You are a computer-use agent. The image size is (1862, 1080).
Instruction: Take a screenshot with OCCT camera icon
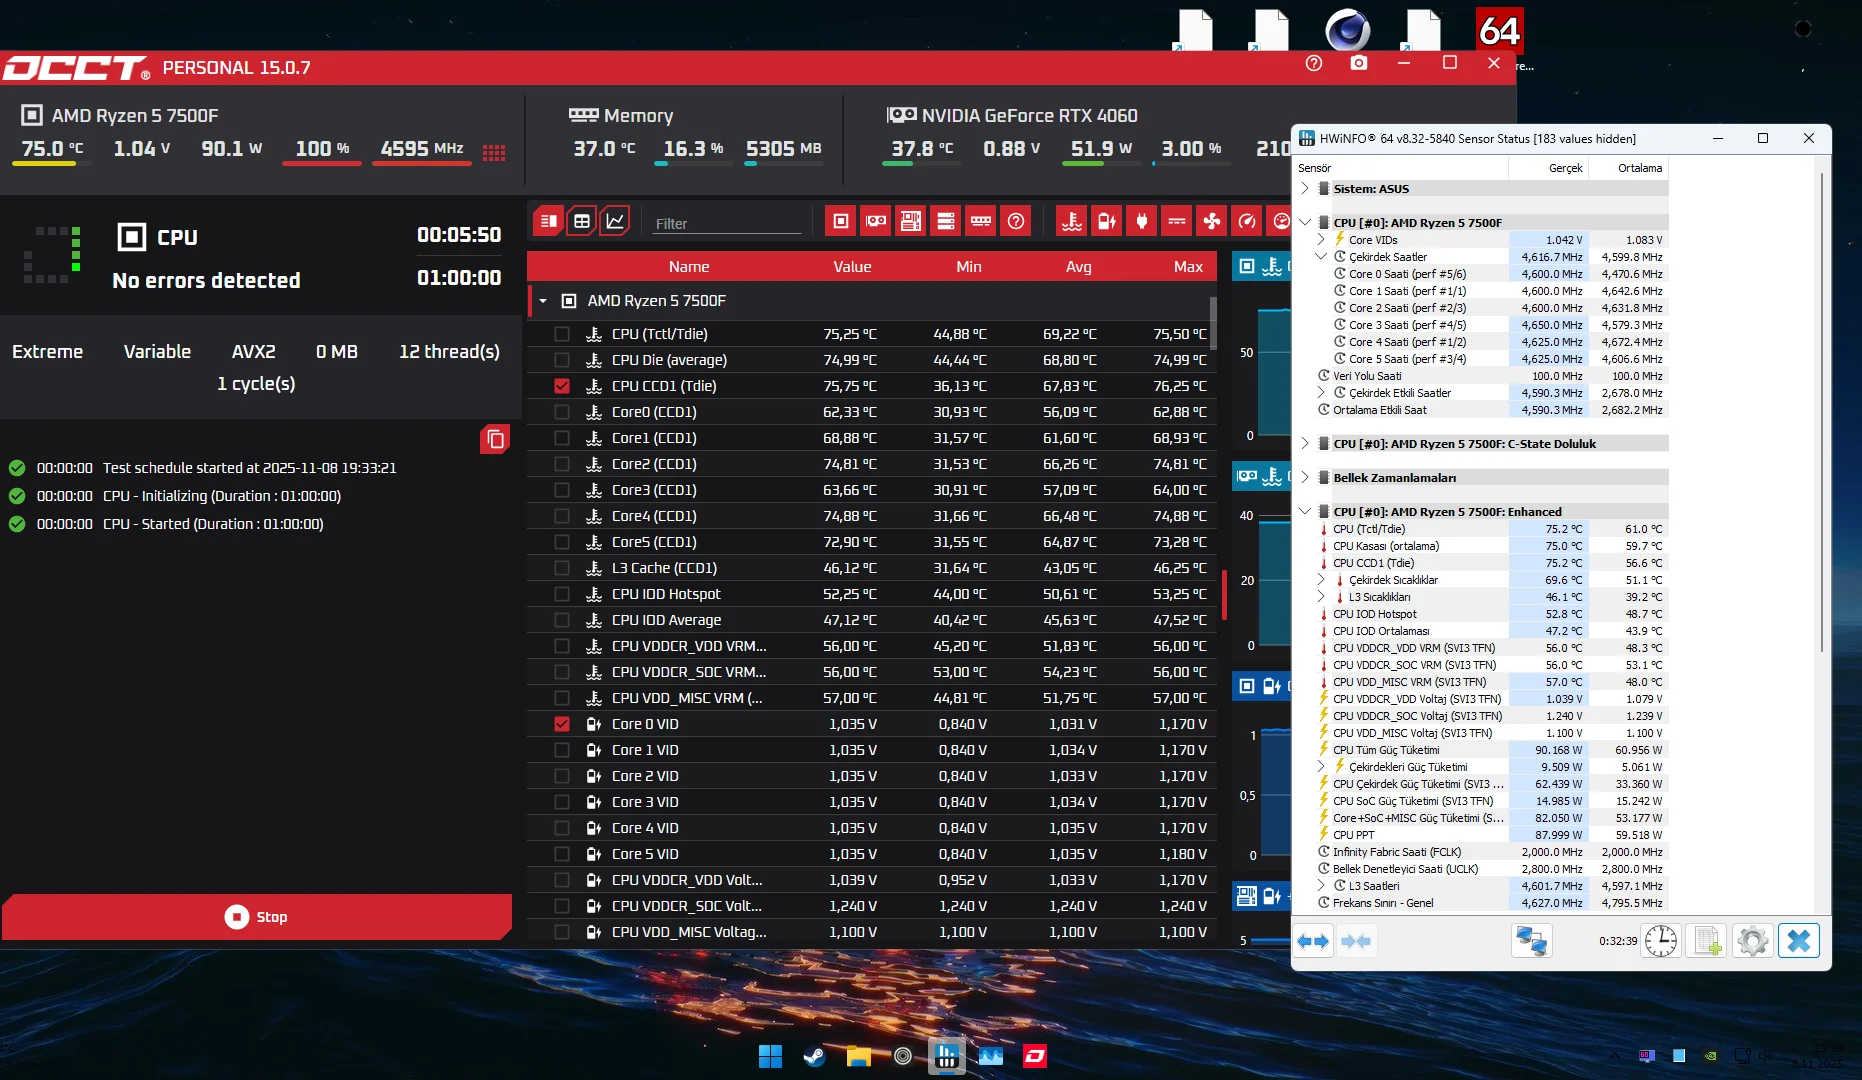tap(1359, 63)
